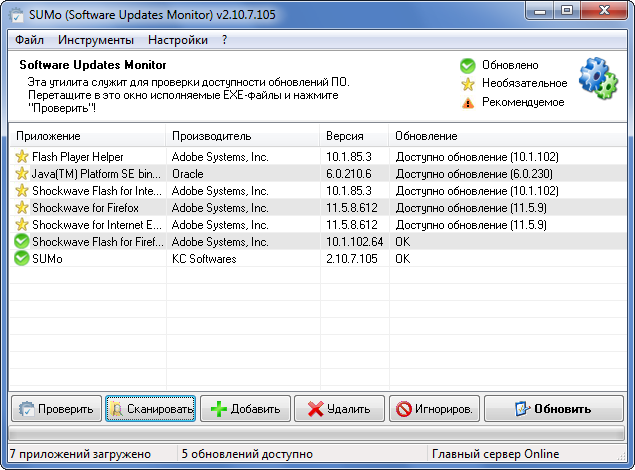Click the version 6.0.210.6 cell
This screenshot has width=635, height=470.
pos(349,174)
